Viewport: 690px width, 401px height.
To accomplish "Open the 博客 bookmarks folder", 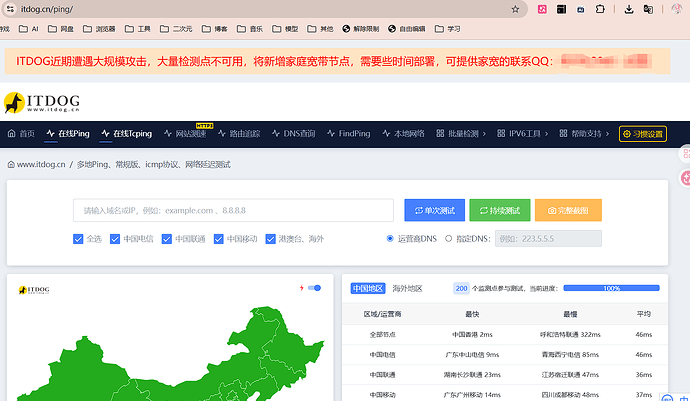I will click(215, 29).
